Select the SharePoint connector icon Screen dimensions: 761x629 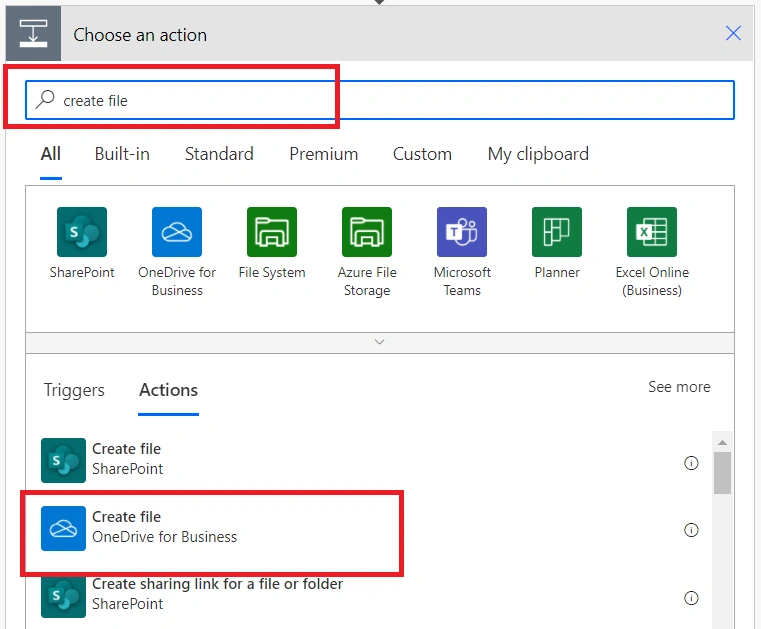pos(82,232)
